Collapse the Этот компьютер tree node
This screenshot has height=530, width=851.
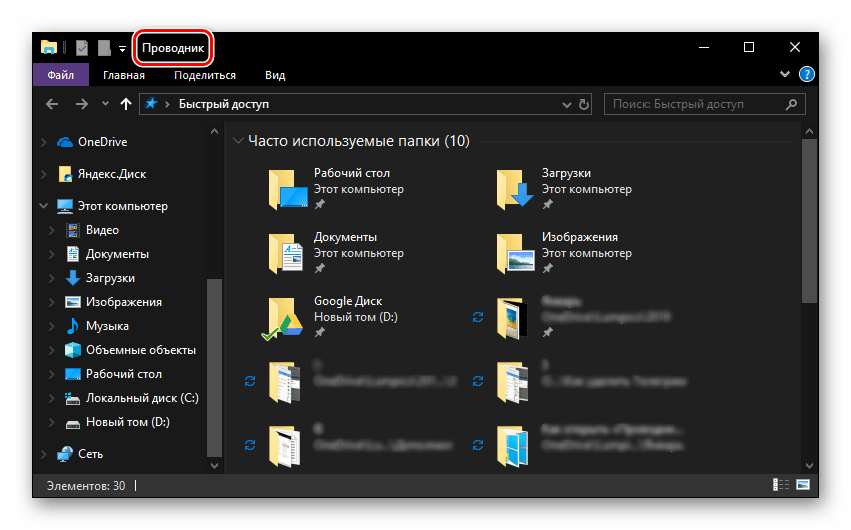tap(43, 206)
